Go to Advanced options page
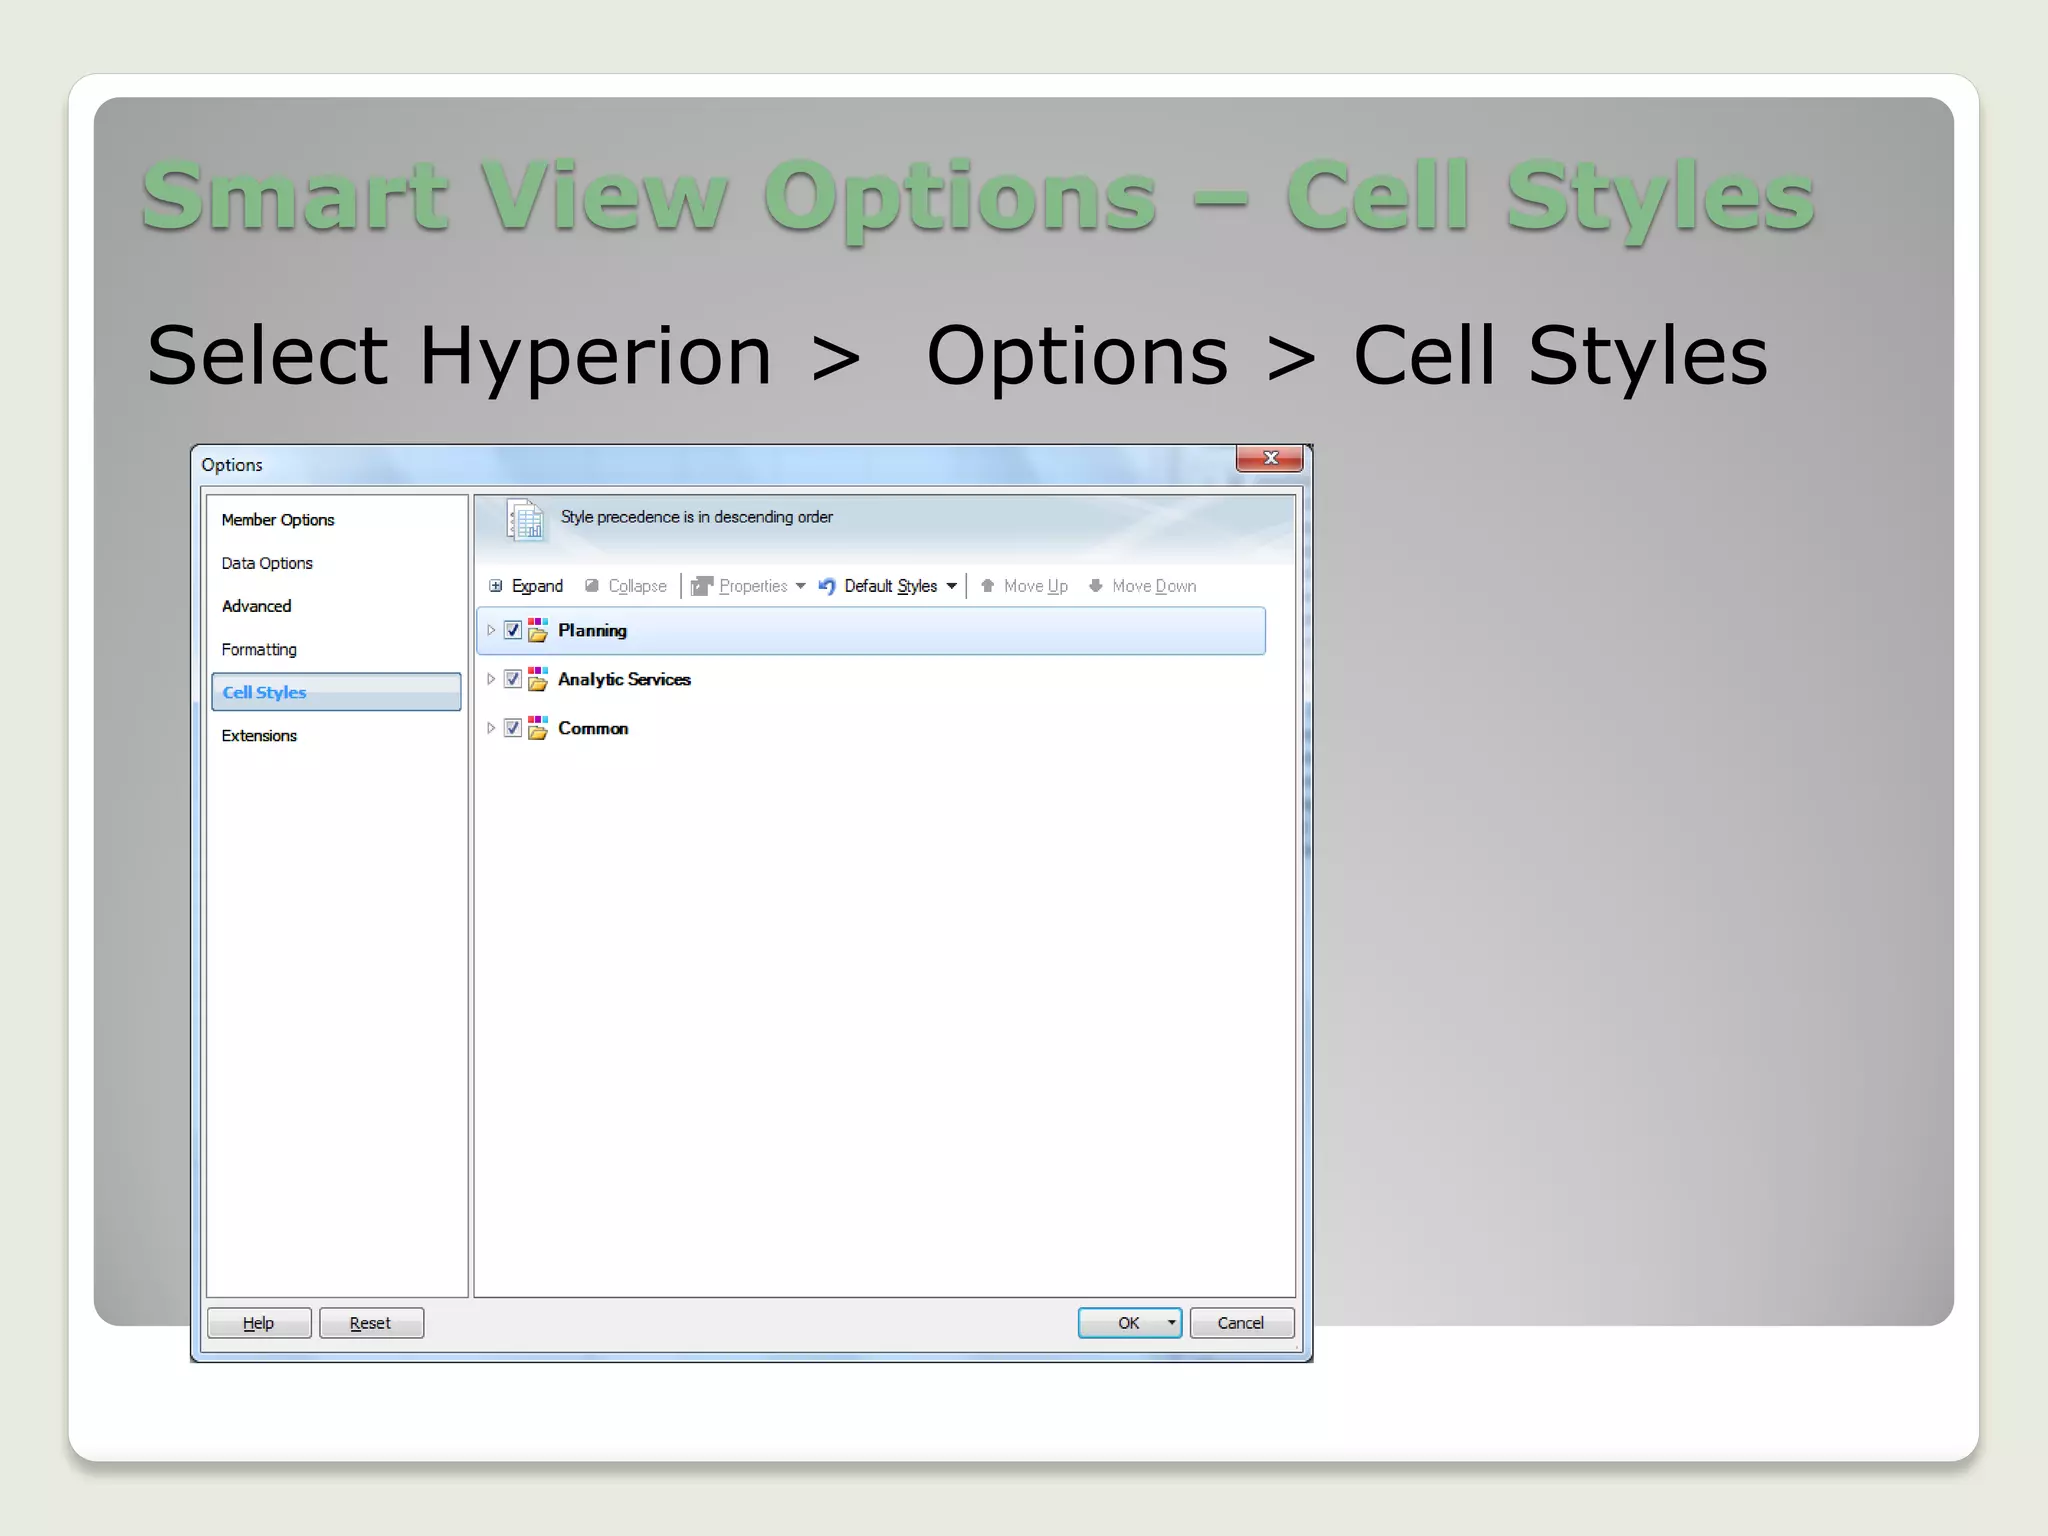 (x=257, y=606)
